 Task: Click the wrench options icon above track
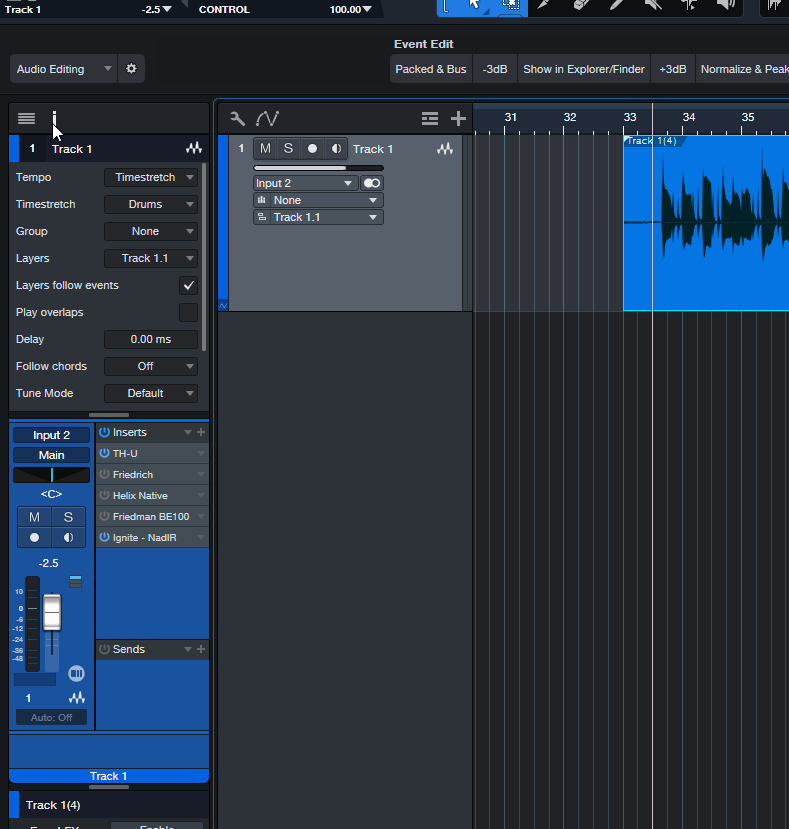[237, 118]
